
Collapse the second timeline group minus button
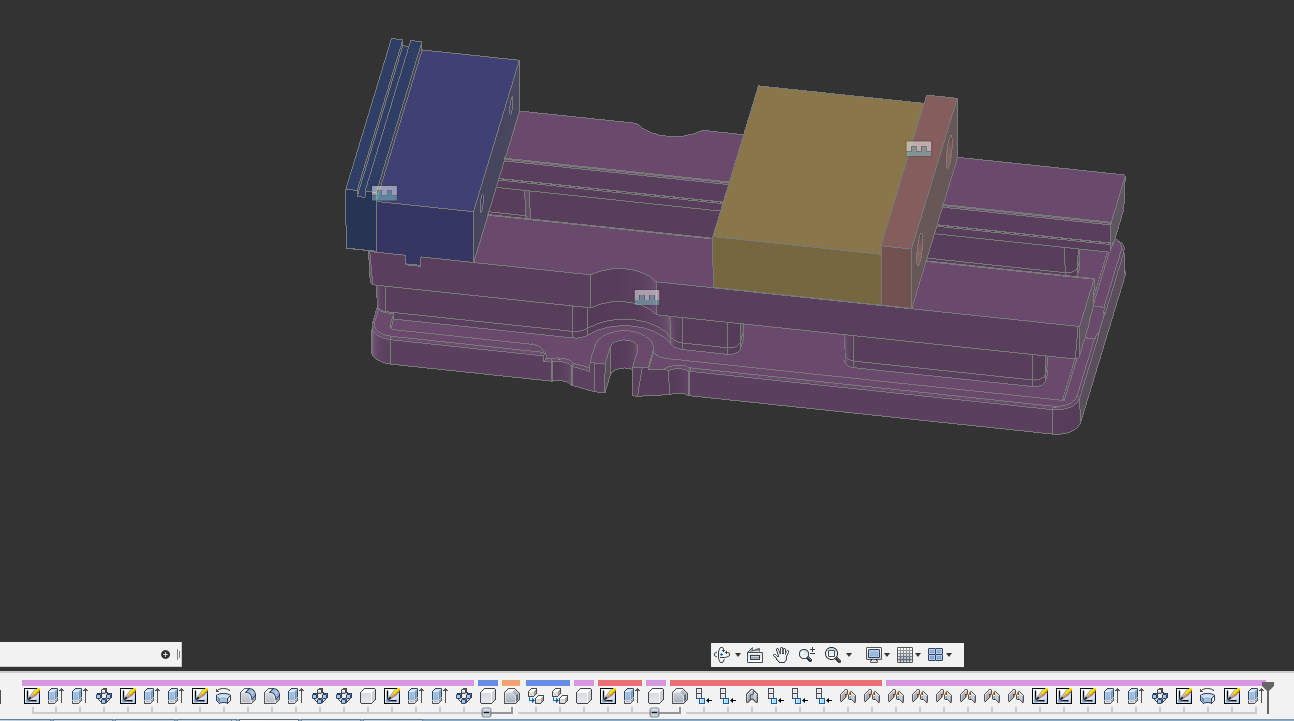(655, 713)
